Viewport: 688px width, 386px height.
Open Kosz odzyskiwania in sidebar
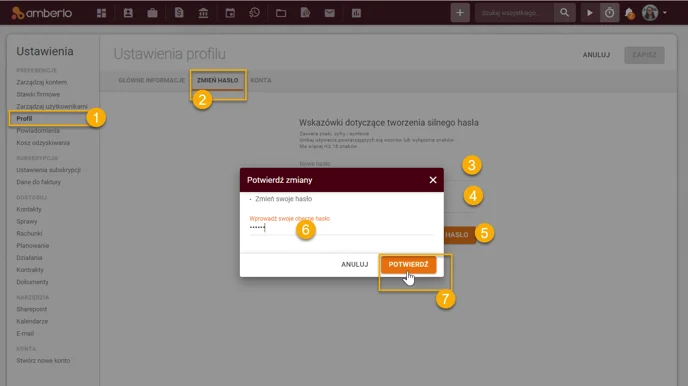coord(43,143)
